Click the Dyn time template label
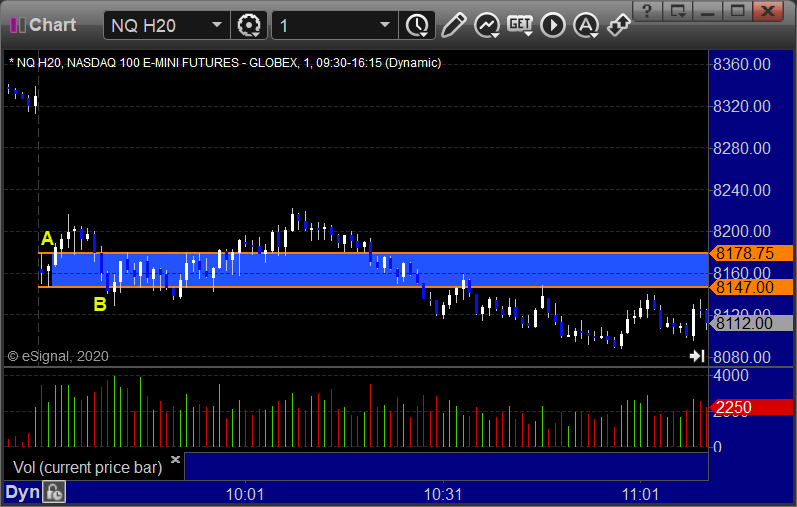 (23, 492)
